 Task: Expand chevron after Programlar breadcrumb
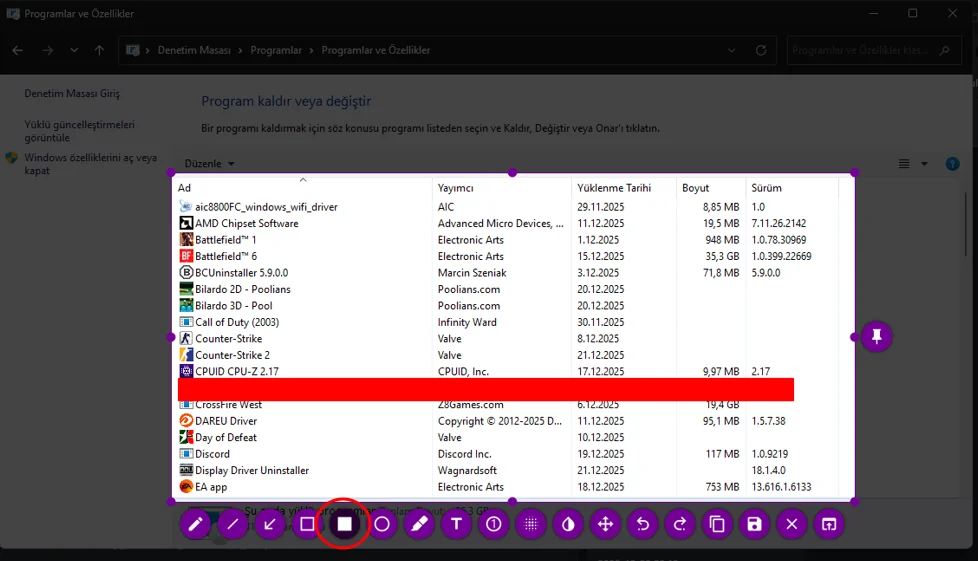click(x=311, y=51)
